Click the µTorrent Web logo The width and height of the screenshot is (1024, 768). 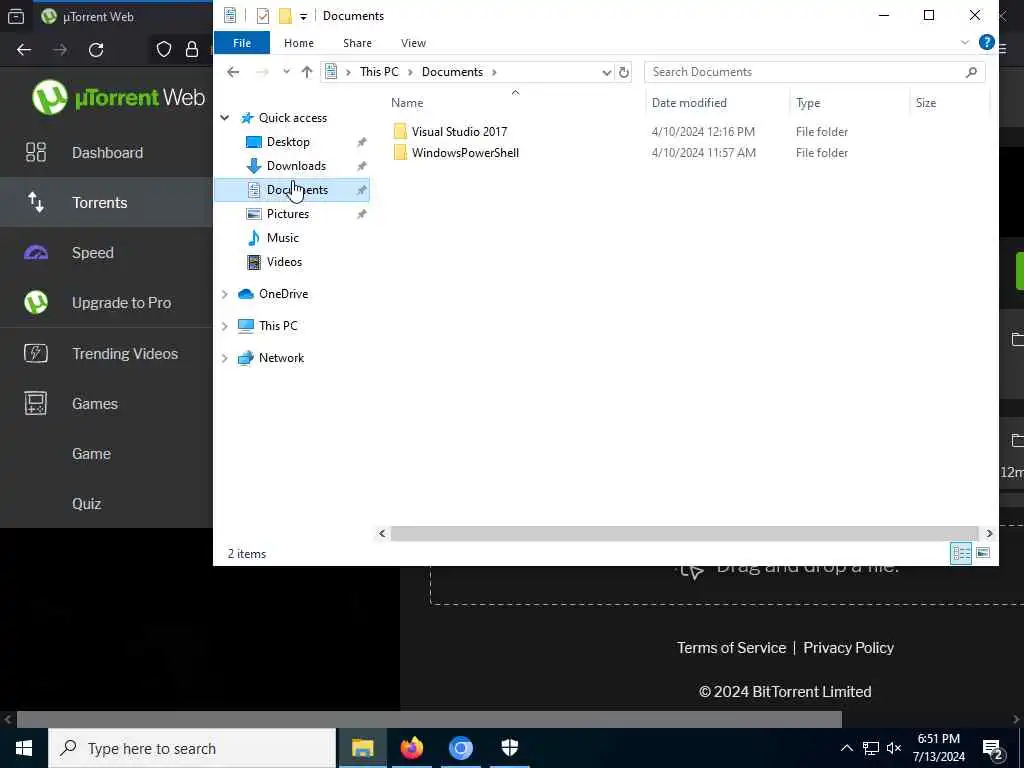pyautogui.click(x=118, y=97)
